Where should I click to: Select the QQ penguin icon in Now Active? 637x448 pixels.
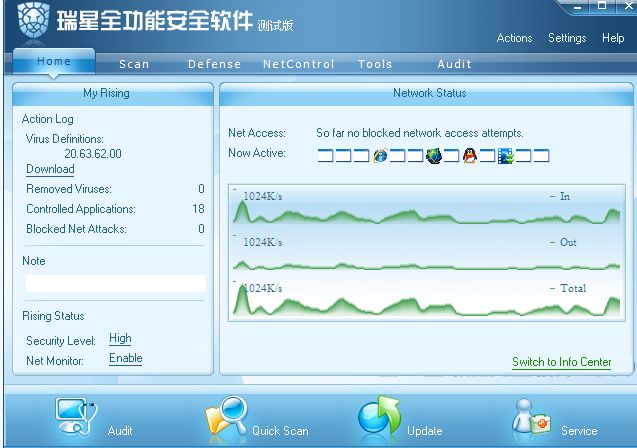tap(470, 156)
